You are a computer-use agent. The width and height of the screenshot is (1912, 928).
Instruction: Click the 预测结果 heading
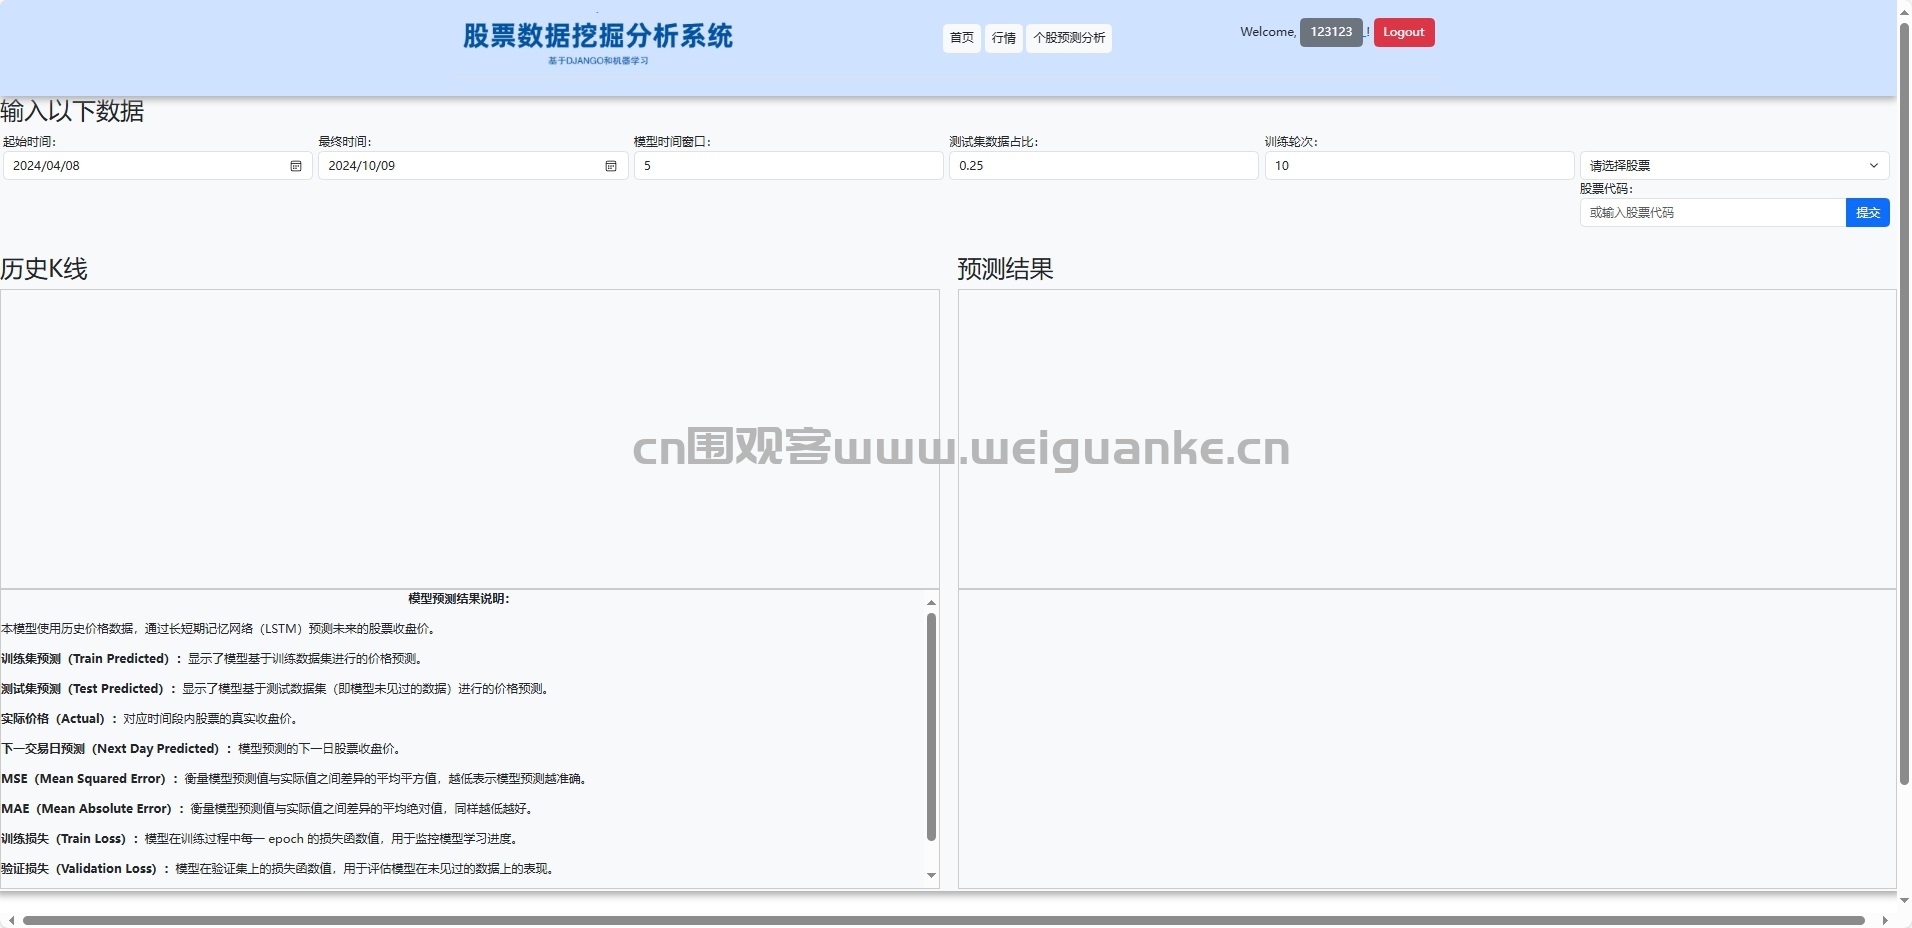click(1005, 269)
